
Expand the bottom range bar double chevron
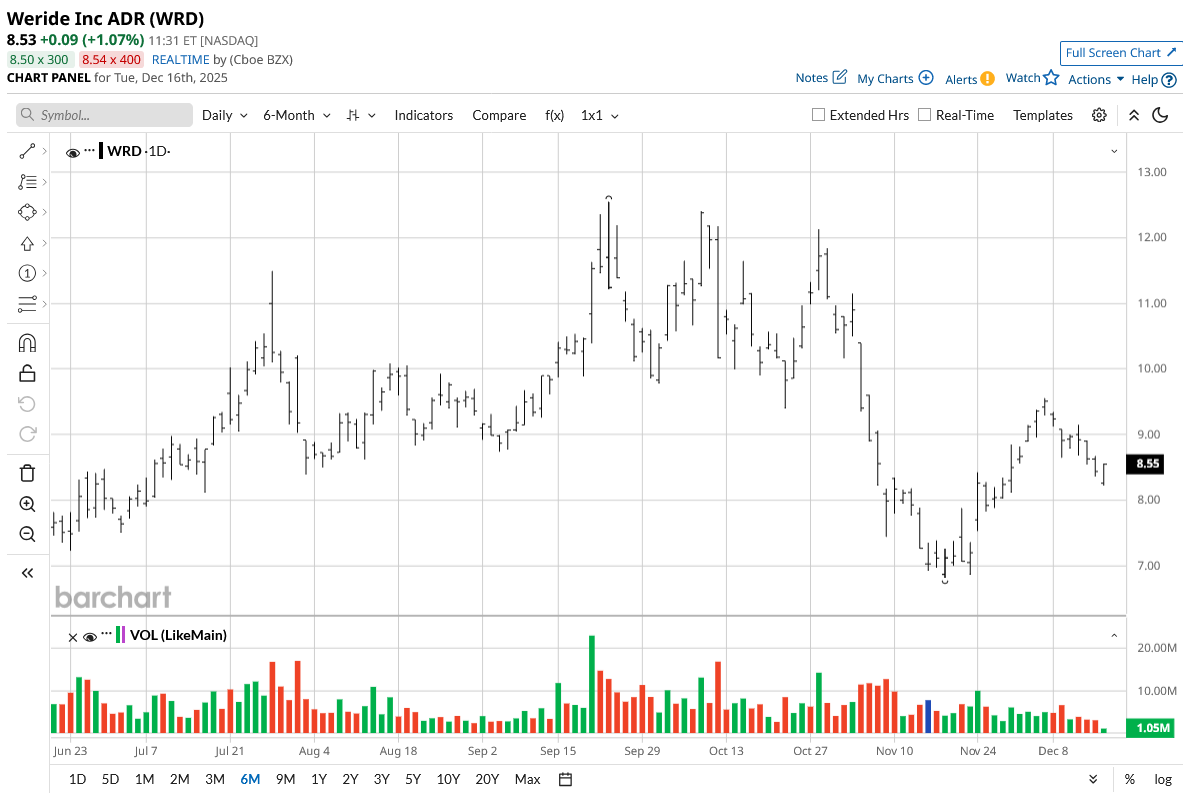click(x=1093, y=779)
